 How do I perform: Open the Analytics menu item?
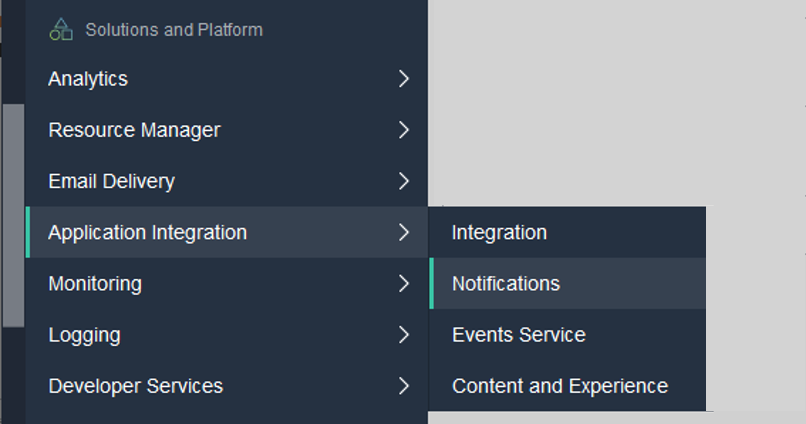click(x=88, y=79)
